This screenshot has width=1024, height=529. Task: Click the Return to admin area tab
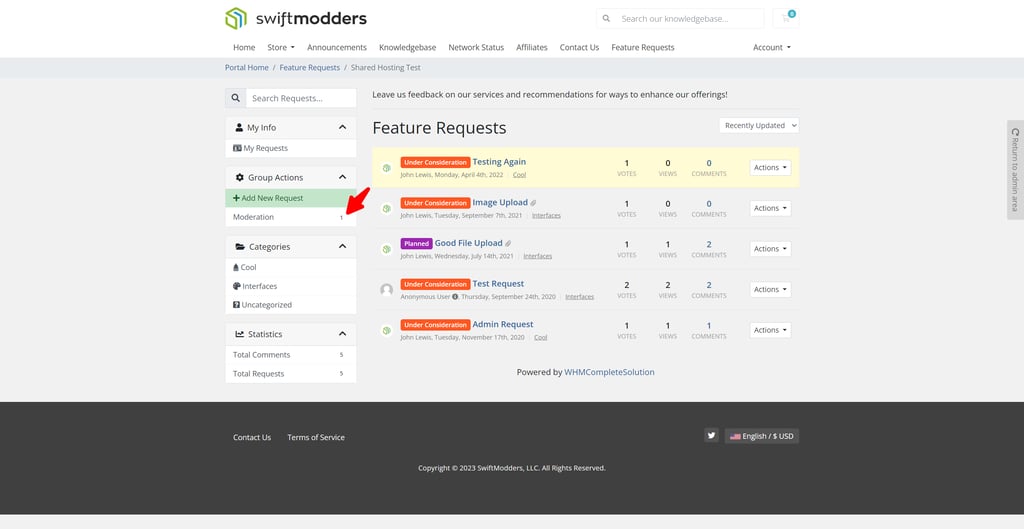[x=1015, y=170]
